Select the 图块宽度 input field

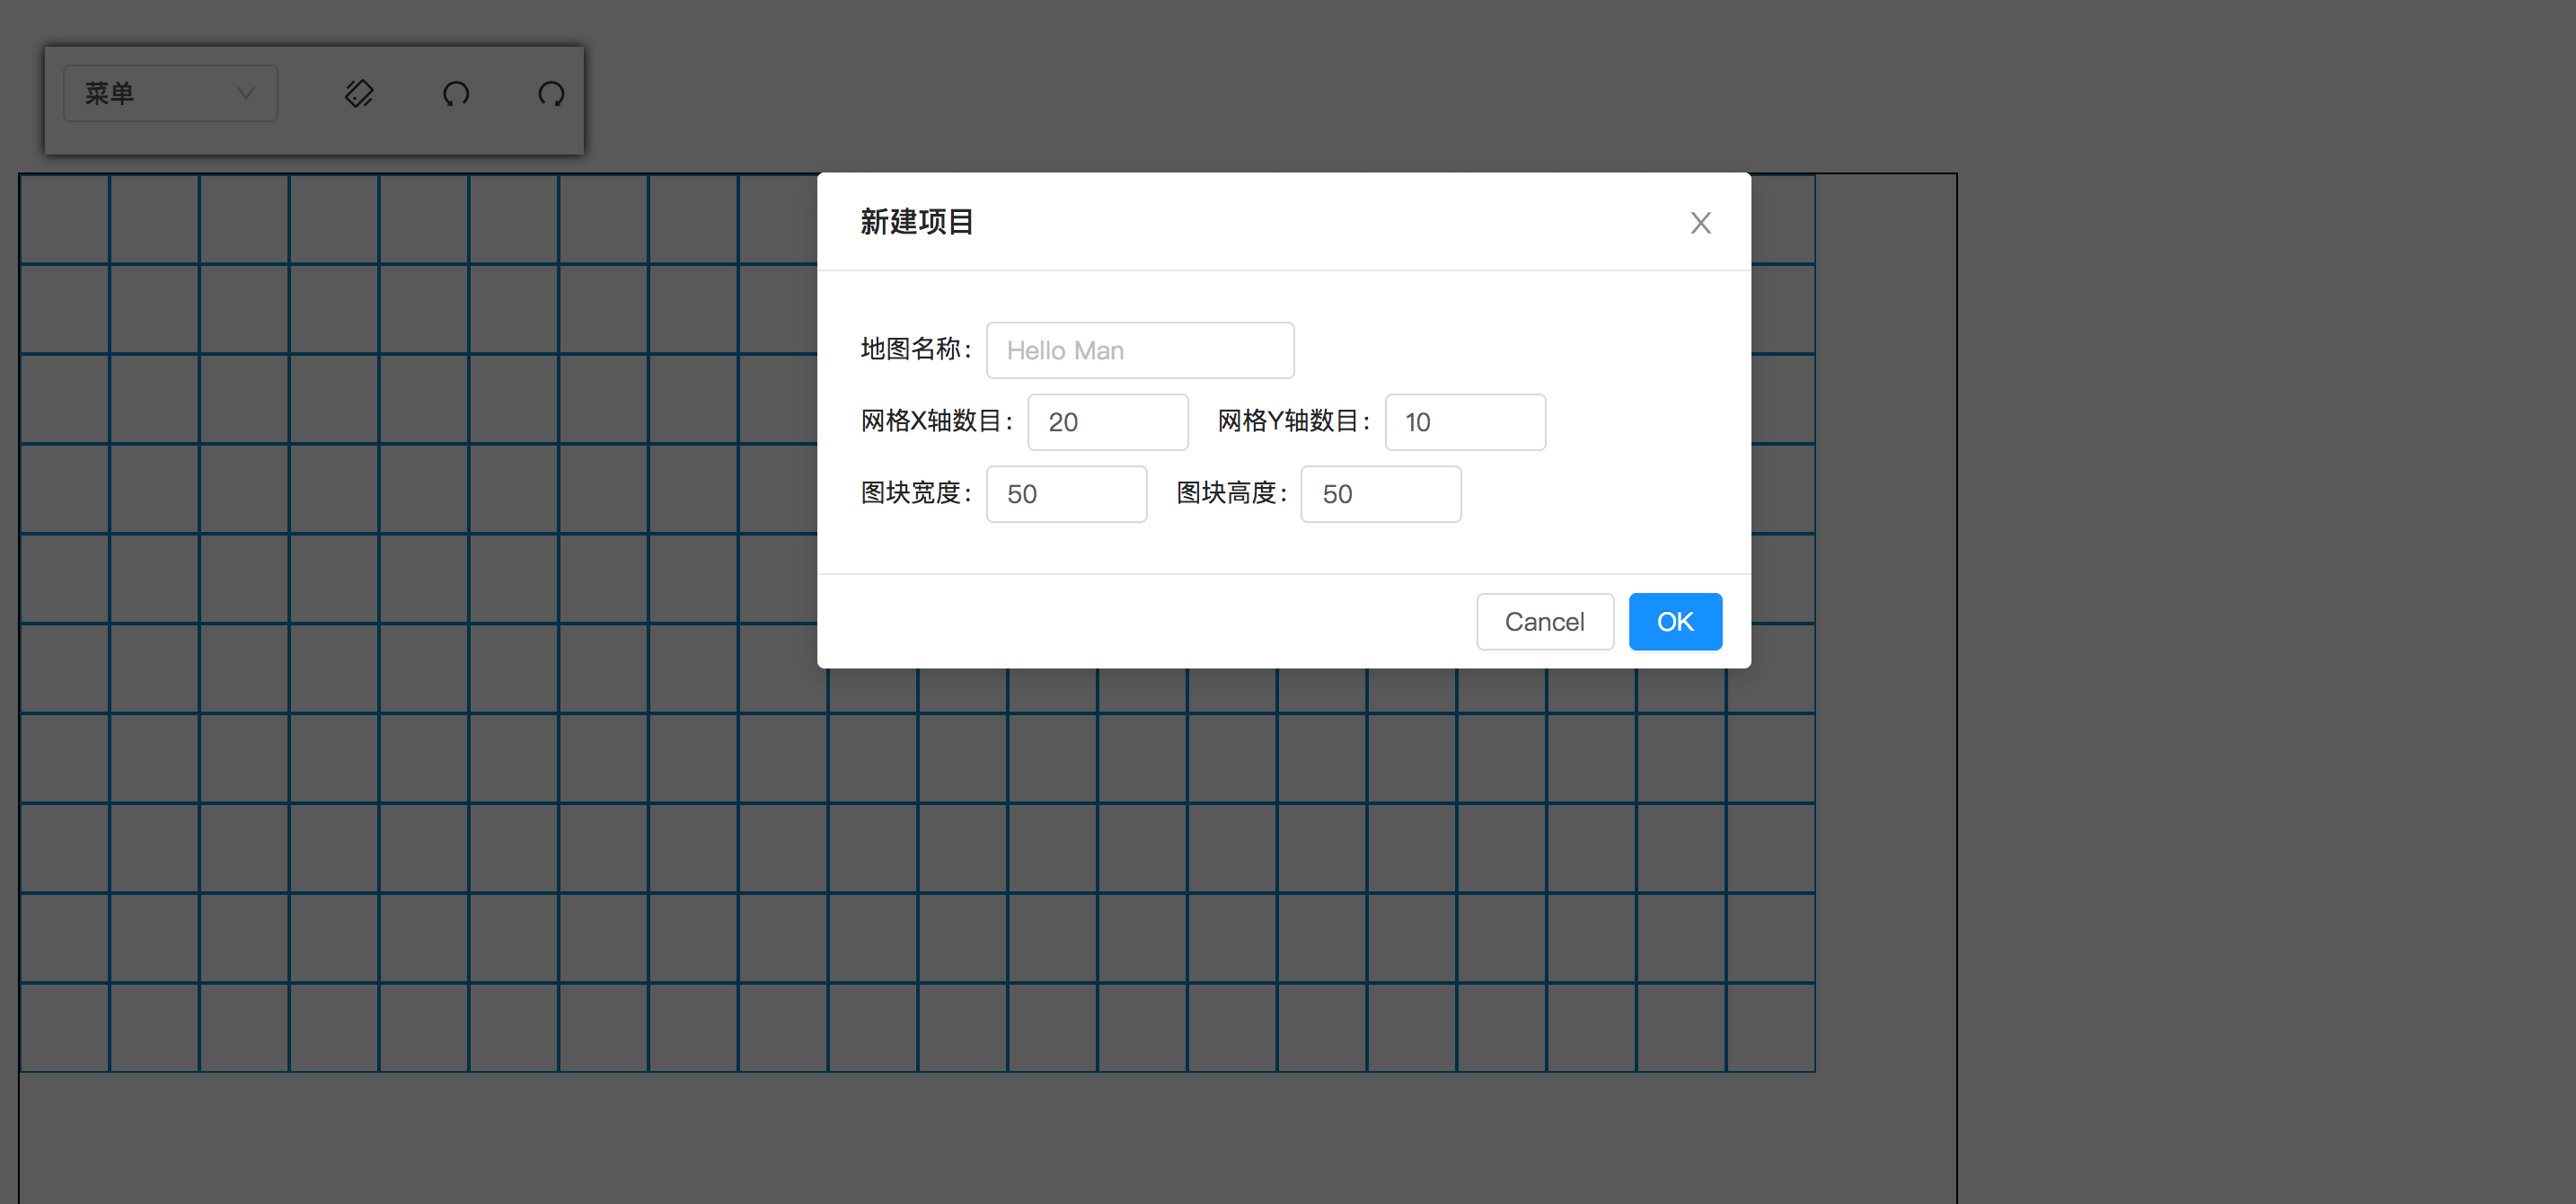[x=1065, y=494]
